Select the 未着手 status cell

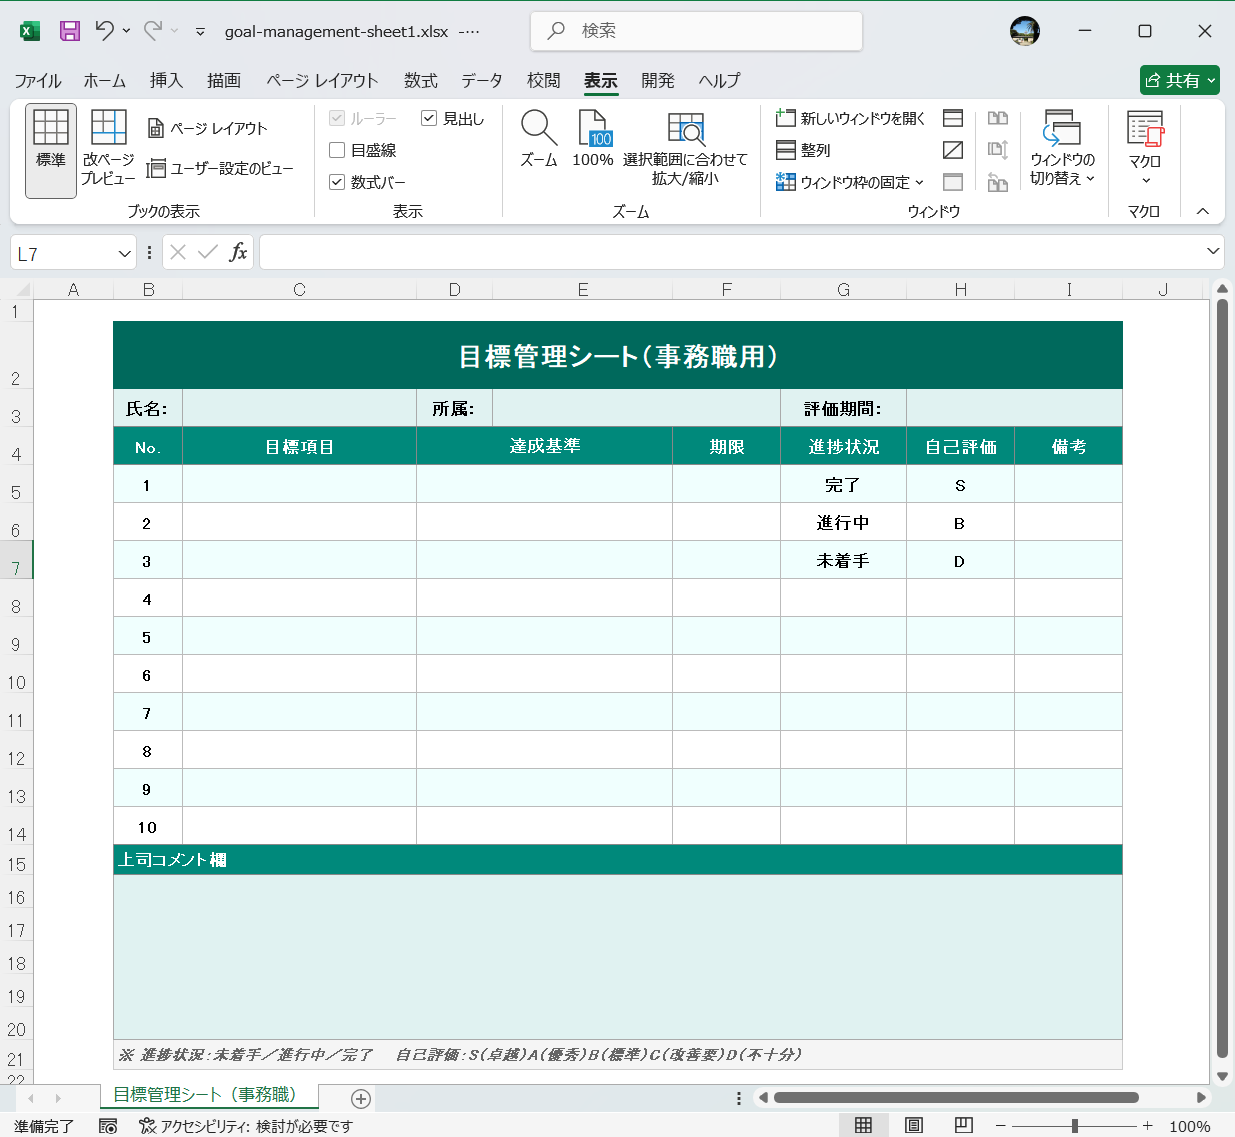coord(843,560)
